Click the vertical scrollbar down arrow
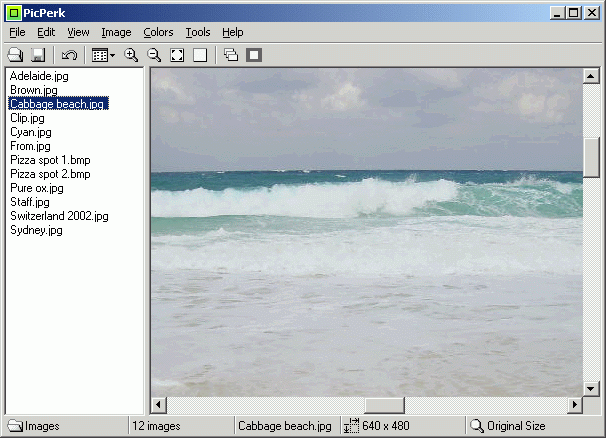 (x=591, y=389)
